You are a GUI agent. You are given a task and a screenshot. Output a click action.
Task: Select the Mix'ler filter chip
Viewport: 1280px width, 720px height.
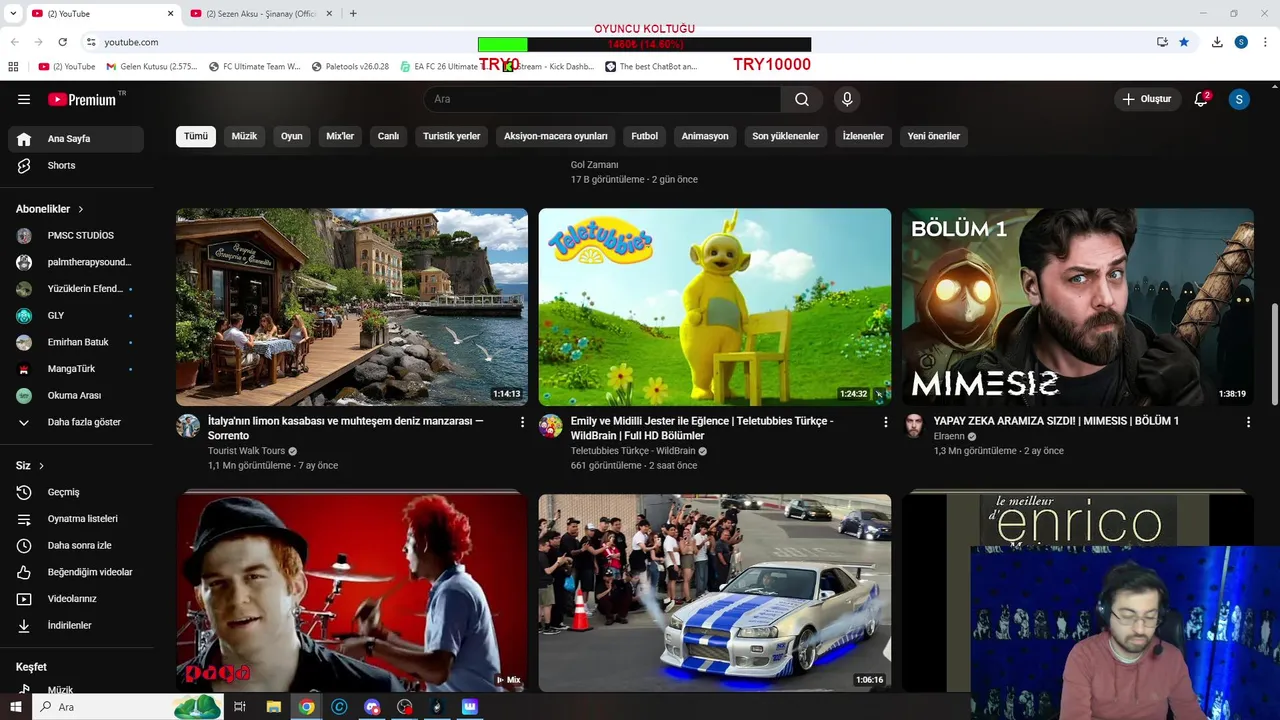(x=340, y=136)
